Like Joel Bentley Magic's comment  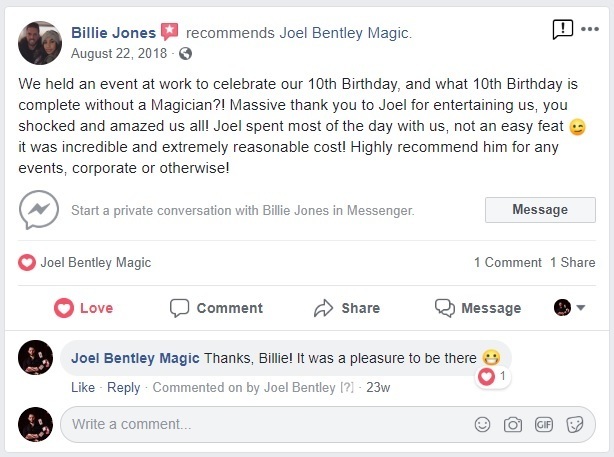click(83, 388)
